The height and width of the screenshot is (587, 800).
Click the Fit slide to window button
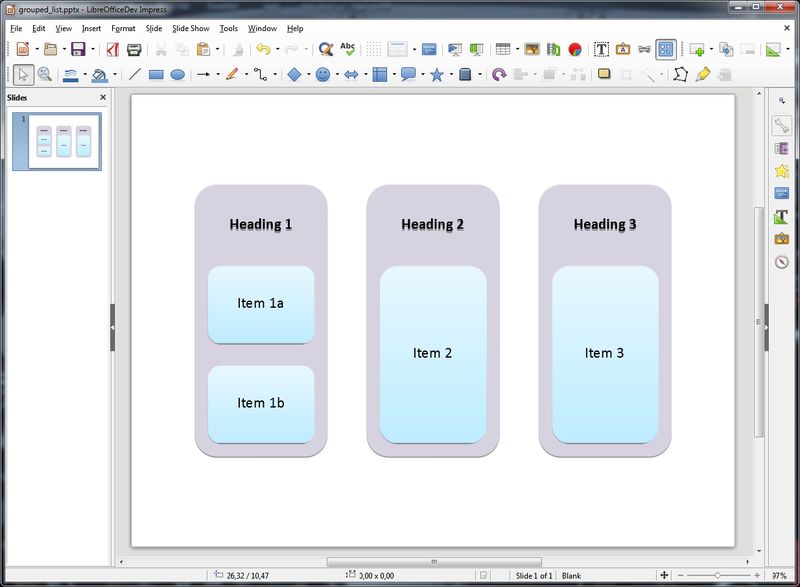pos(664,575)
